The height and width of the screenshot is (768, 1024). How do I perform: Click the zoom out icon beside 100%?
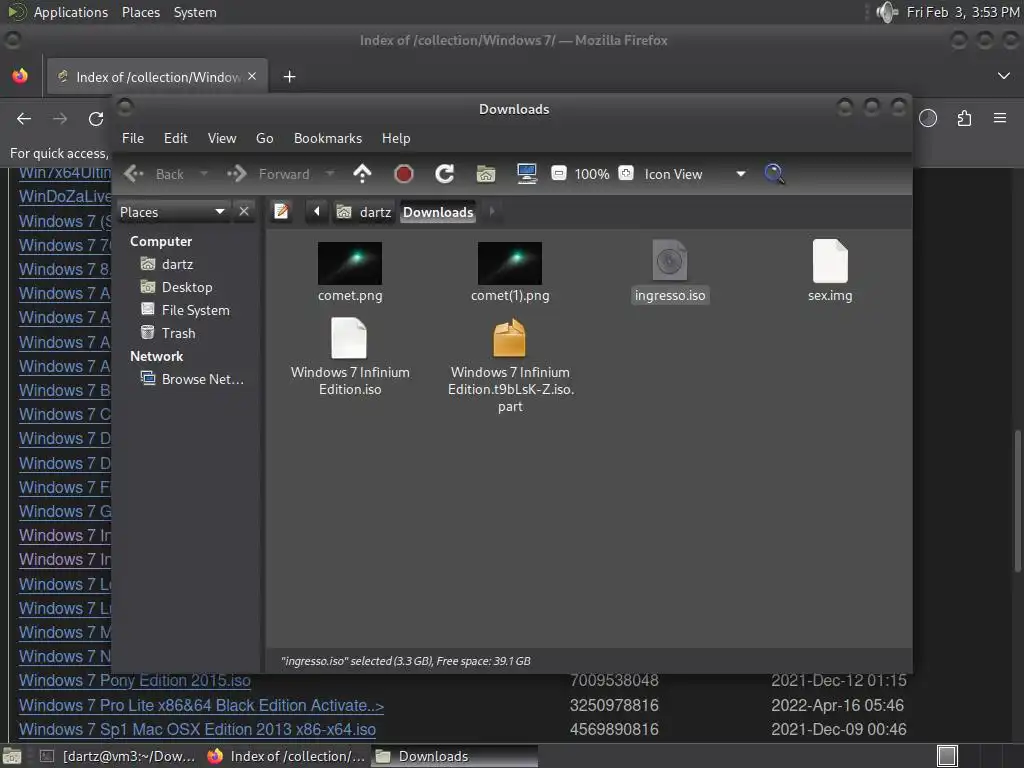pos(558,173)
